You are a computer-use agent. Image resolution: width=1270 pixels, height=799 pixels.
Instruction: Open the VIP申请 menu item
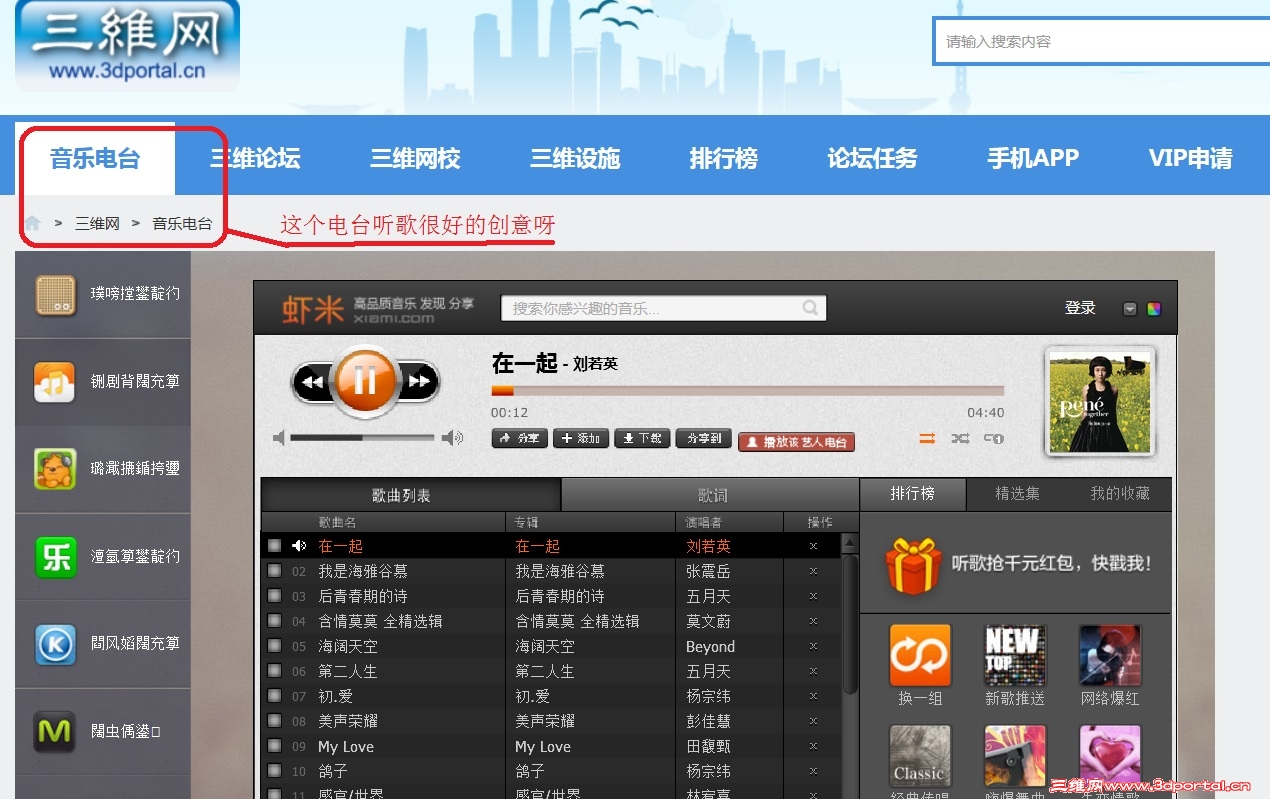coord(1190,158)
